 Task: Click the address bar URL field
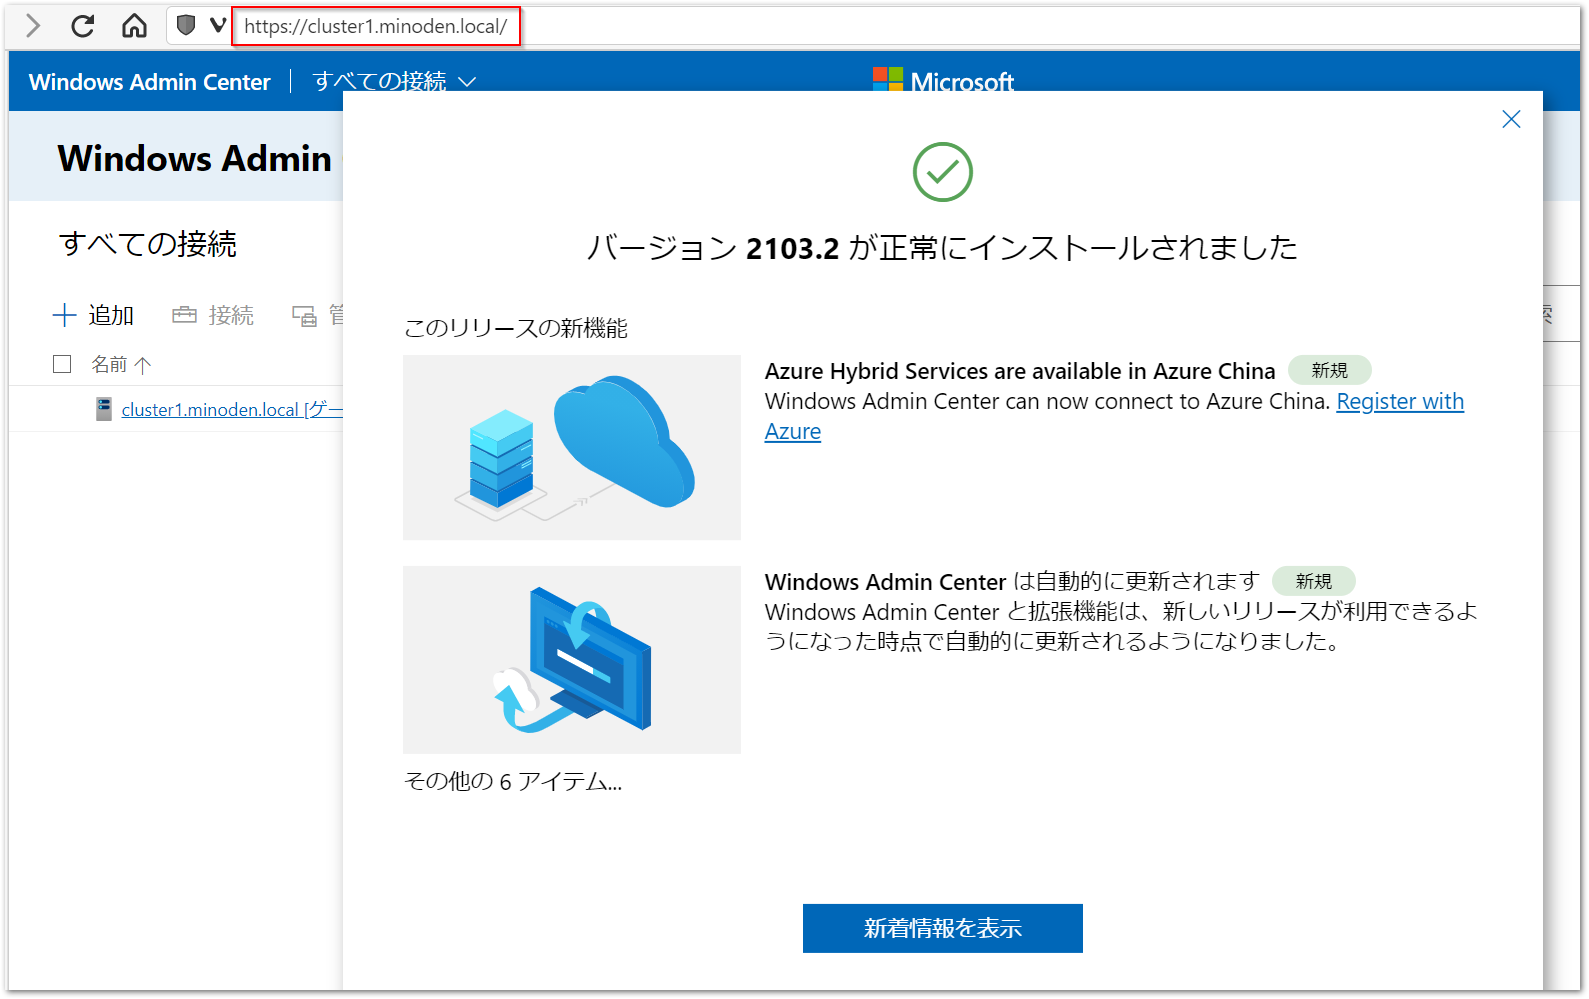[x=376, y=26]
